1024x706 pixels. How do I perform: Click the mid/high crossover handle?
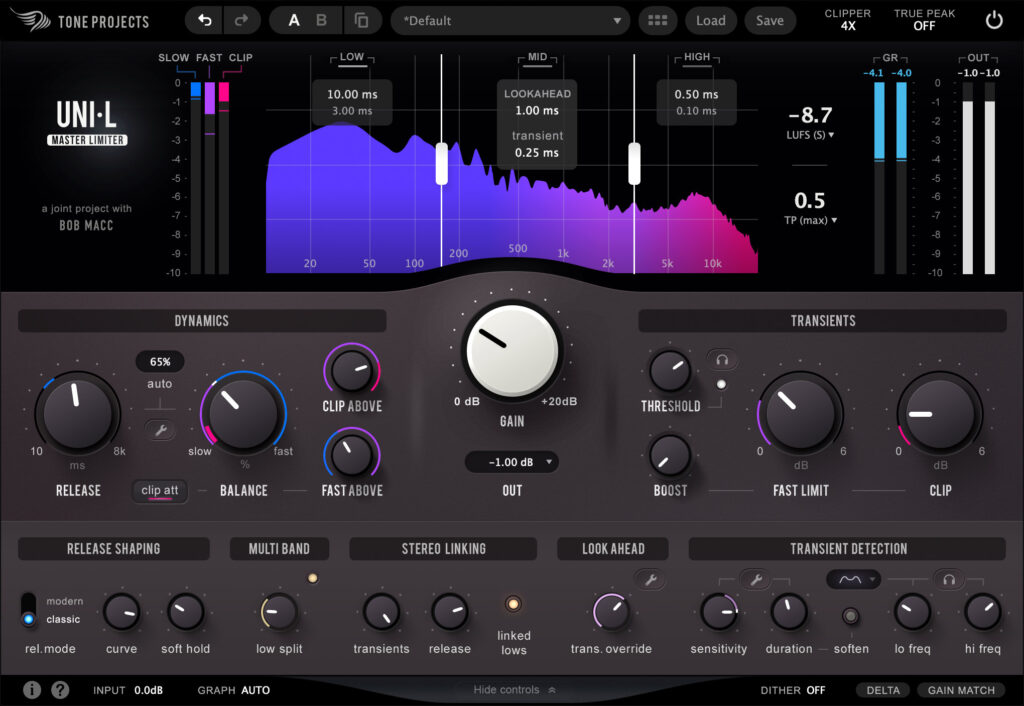634,163
